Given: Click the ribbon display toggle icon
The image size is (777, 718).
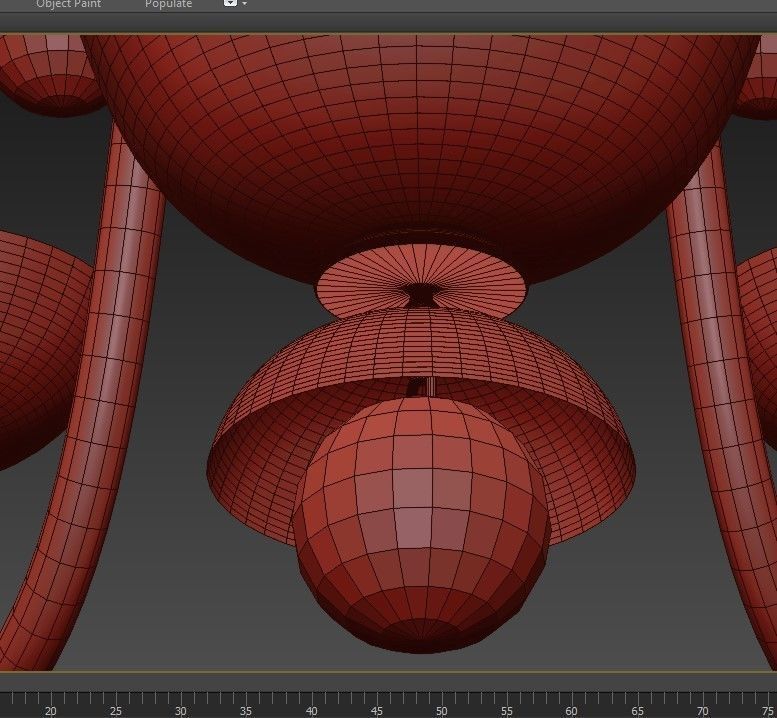Looking at the screenshot, I should (x=230, y=3).
